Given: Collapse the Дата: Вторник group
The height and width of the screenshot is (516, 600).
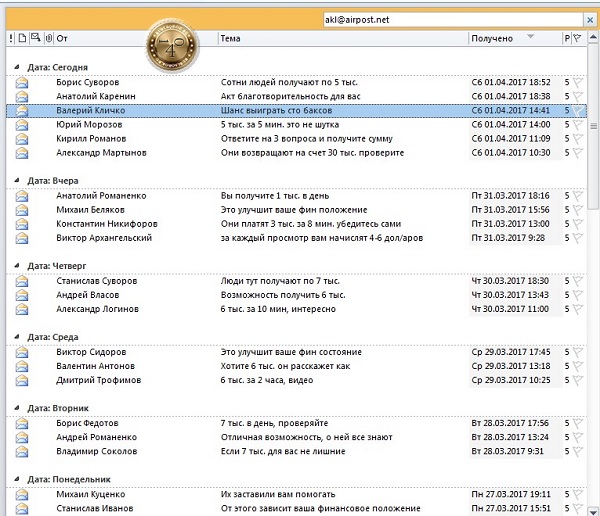Looking at the screenshot, I should coord(16,408).
